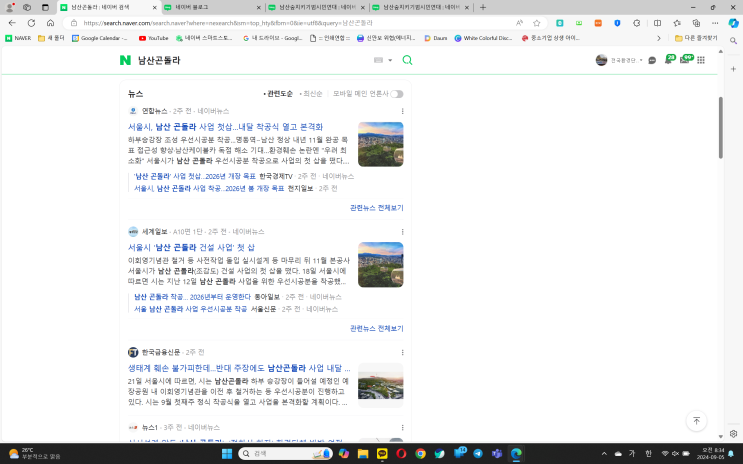Open a new browser tab

click(483, 8)
